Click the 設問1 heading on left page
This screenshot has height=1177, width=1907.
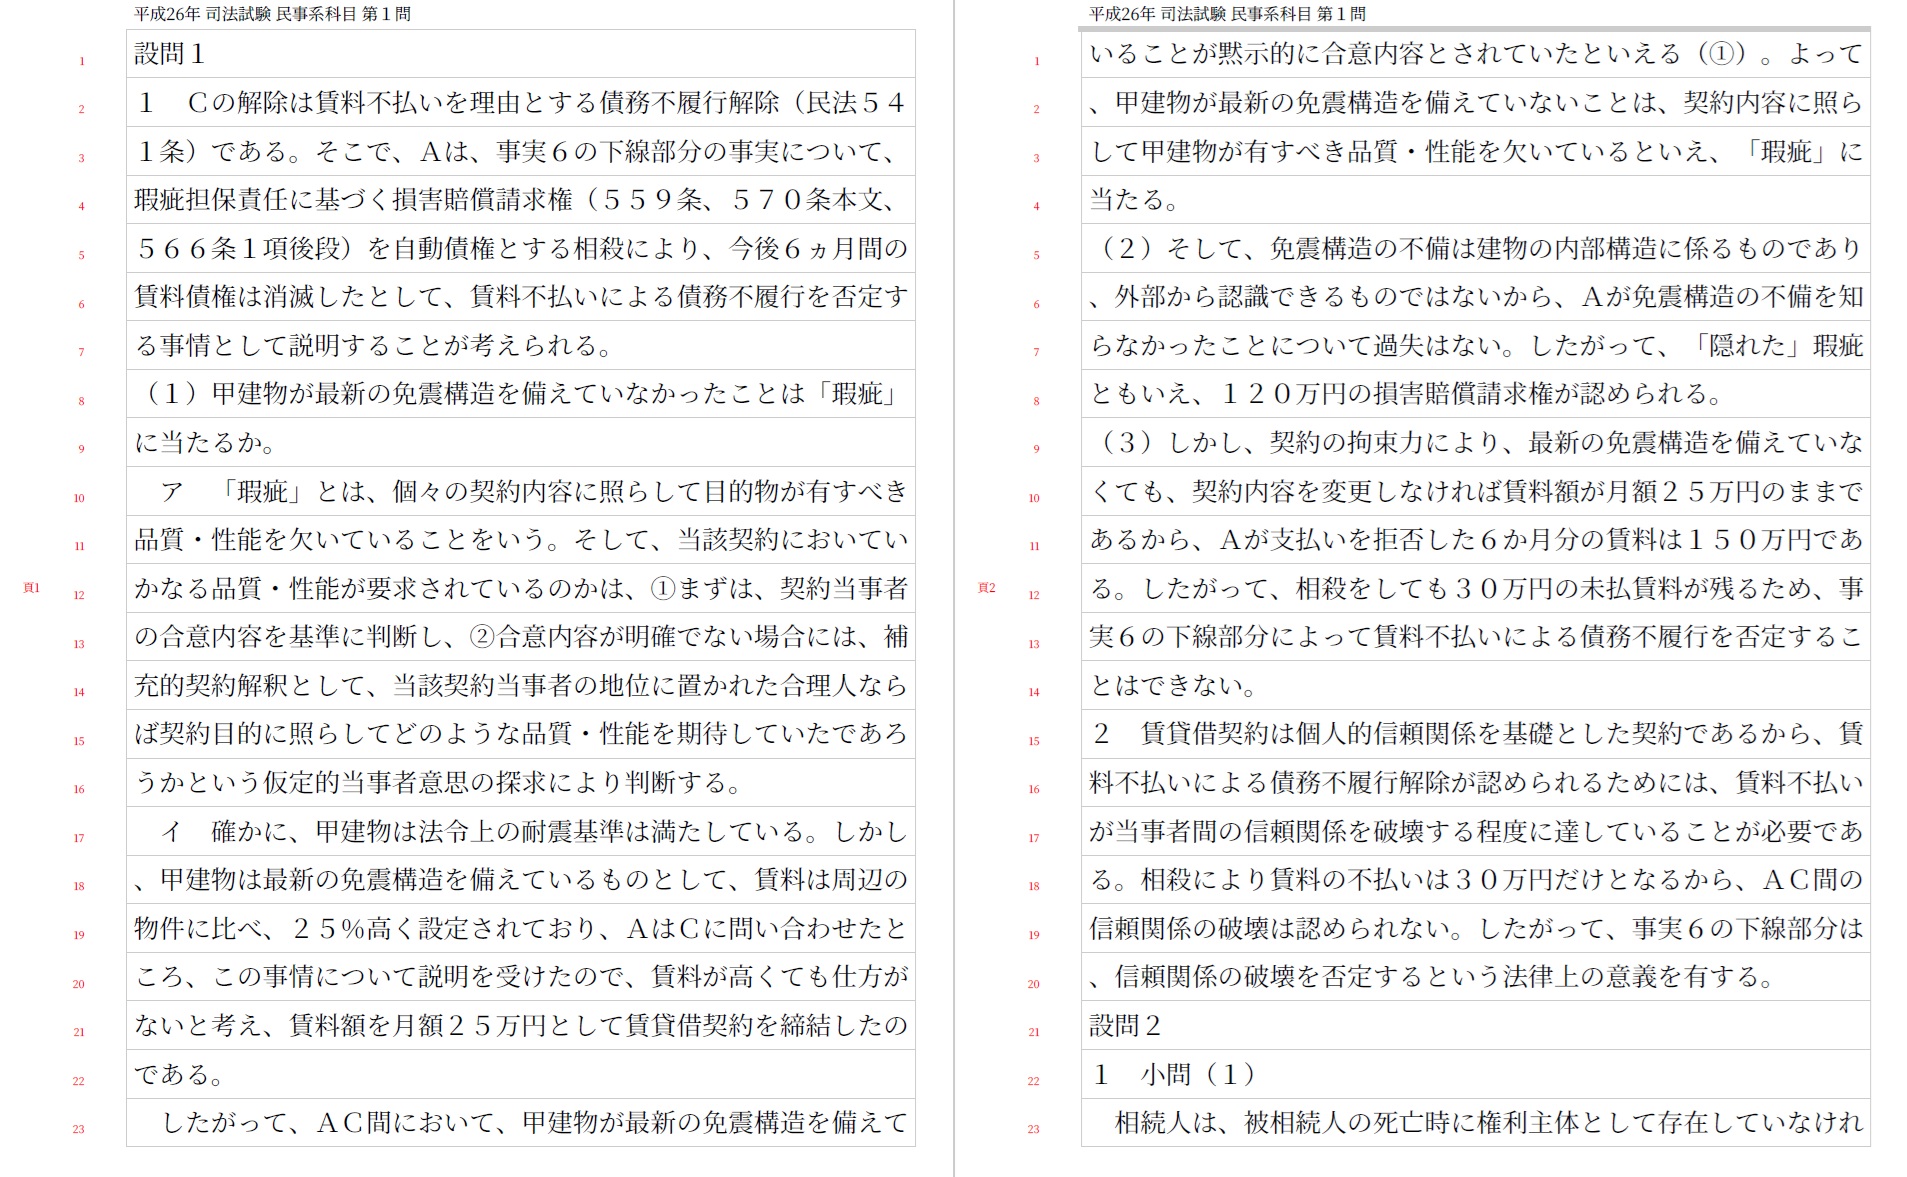pyautogui.click(x=170, y=54)
